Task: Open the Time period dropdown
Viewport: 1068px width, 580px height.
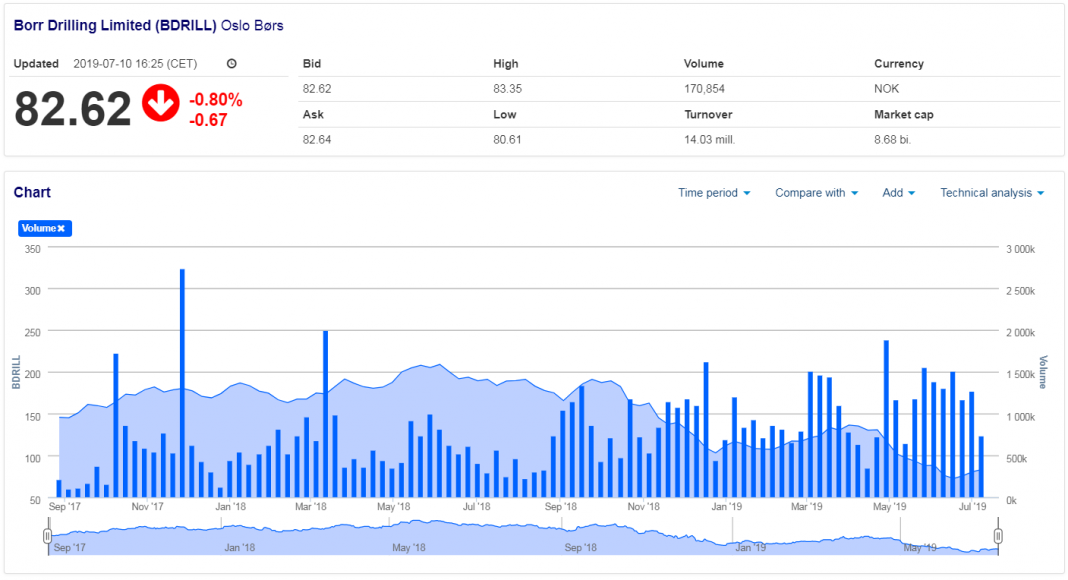Action: tap(713, 193)
